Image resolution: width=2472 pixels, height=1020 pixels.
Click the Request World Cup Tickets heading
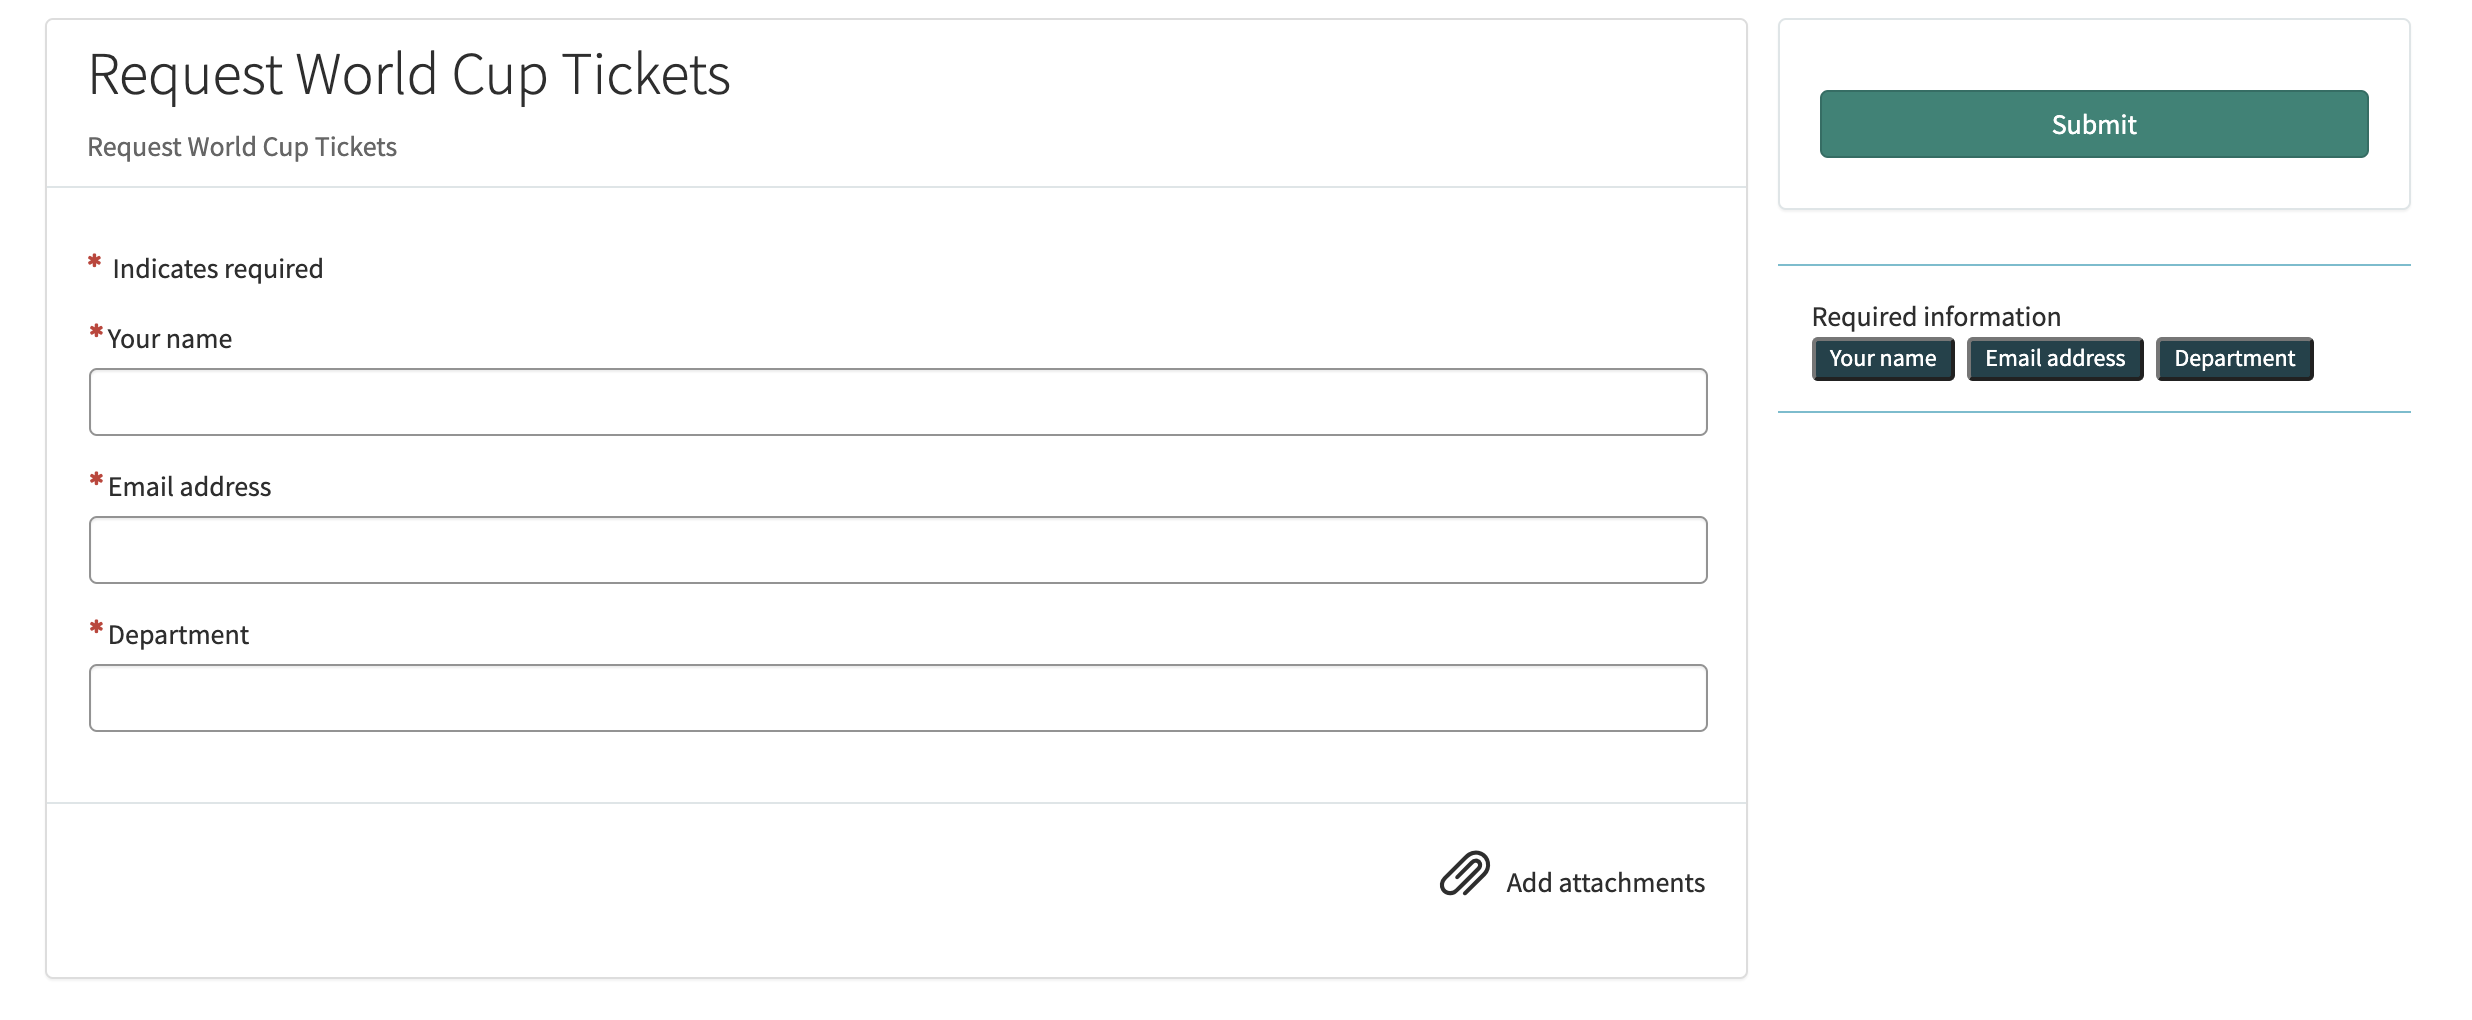(x=408, y=72)
